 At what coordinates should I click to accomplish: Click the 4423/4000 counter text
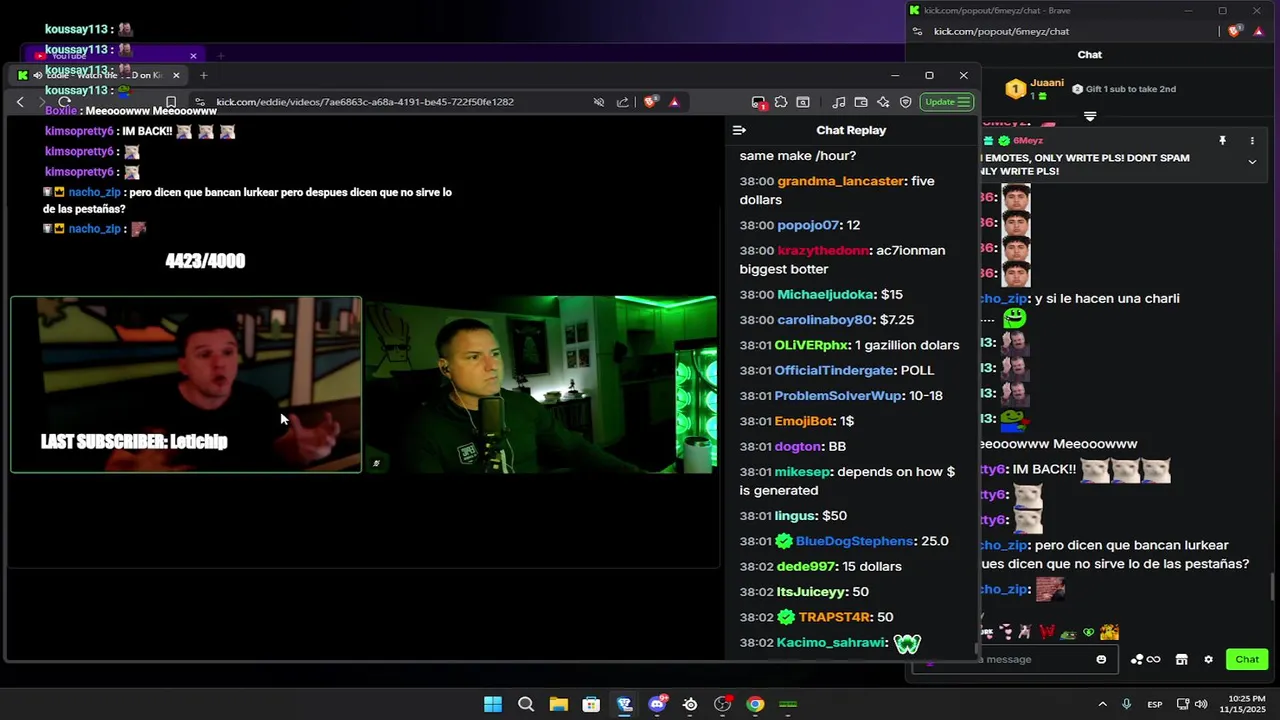tap(205, 261)
